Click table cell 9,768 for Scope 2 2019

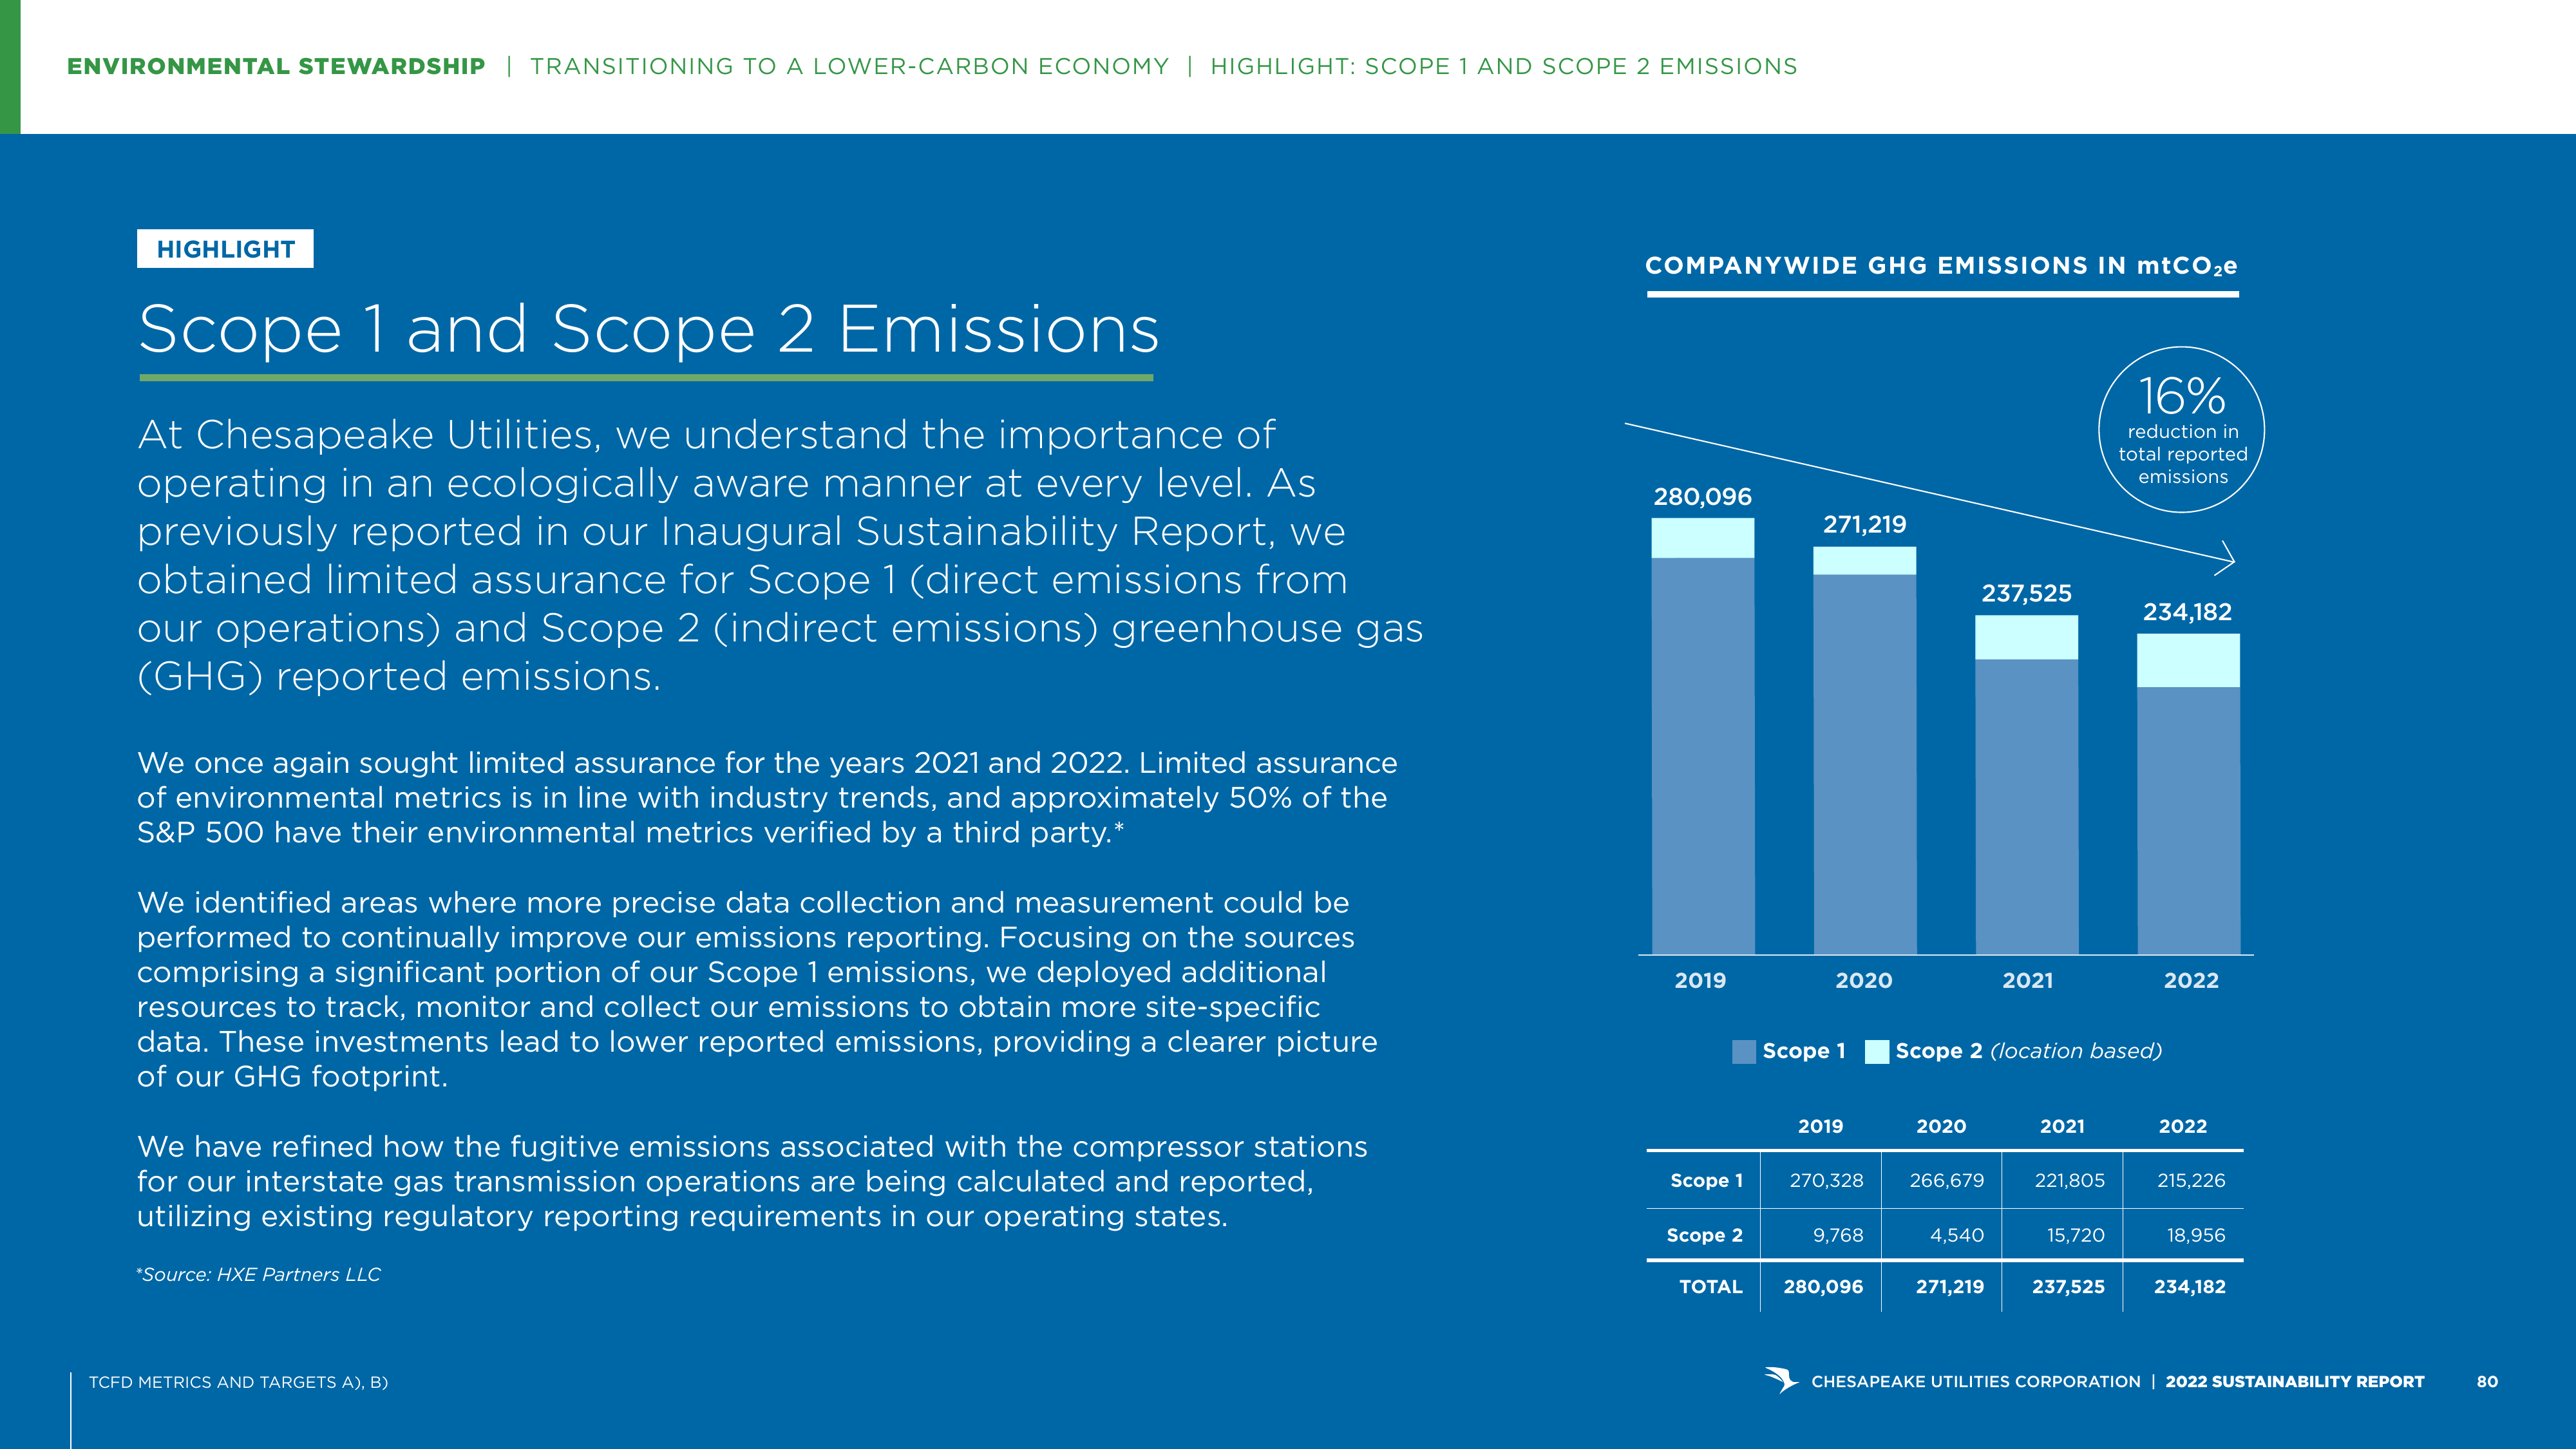[x=1838, y=1236]
